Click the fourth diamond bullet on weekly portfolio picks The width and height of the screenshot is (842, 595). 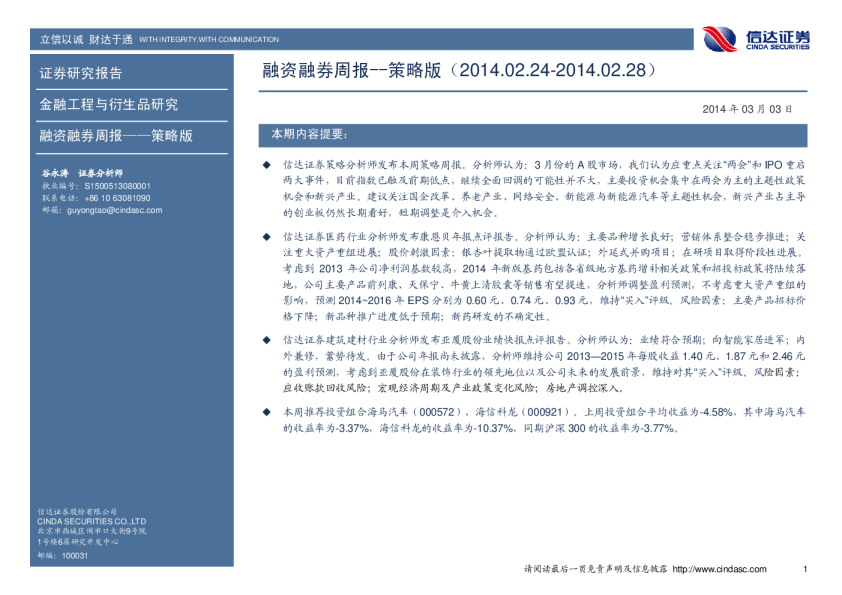[265, 413]
